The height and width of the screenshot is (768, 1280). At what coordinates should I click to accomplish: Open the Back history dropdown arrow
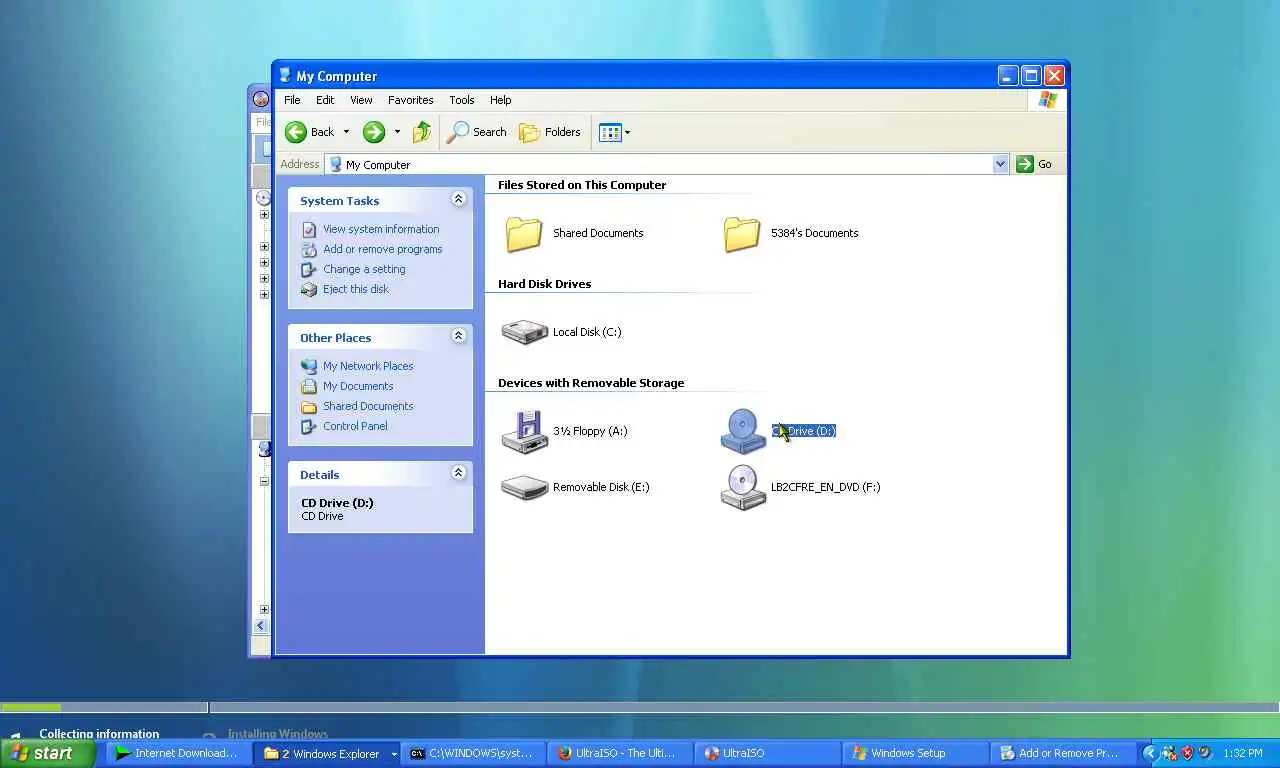(x=346, y=132)
